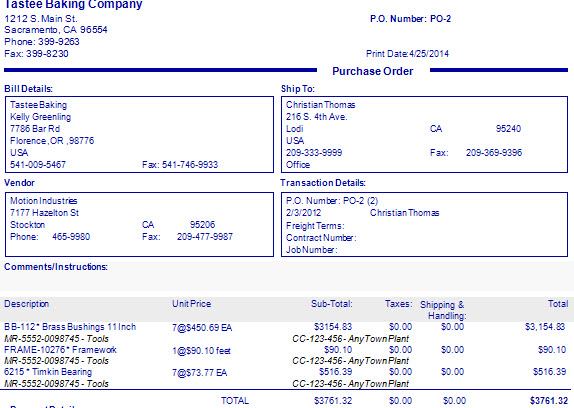The height and width of the screenshot is (408, 574).
Task: Click line total $3,154.83
Action: [x=545, y=327]
